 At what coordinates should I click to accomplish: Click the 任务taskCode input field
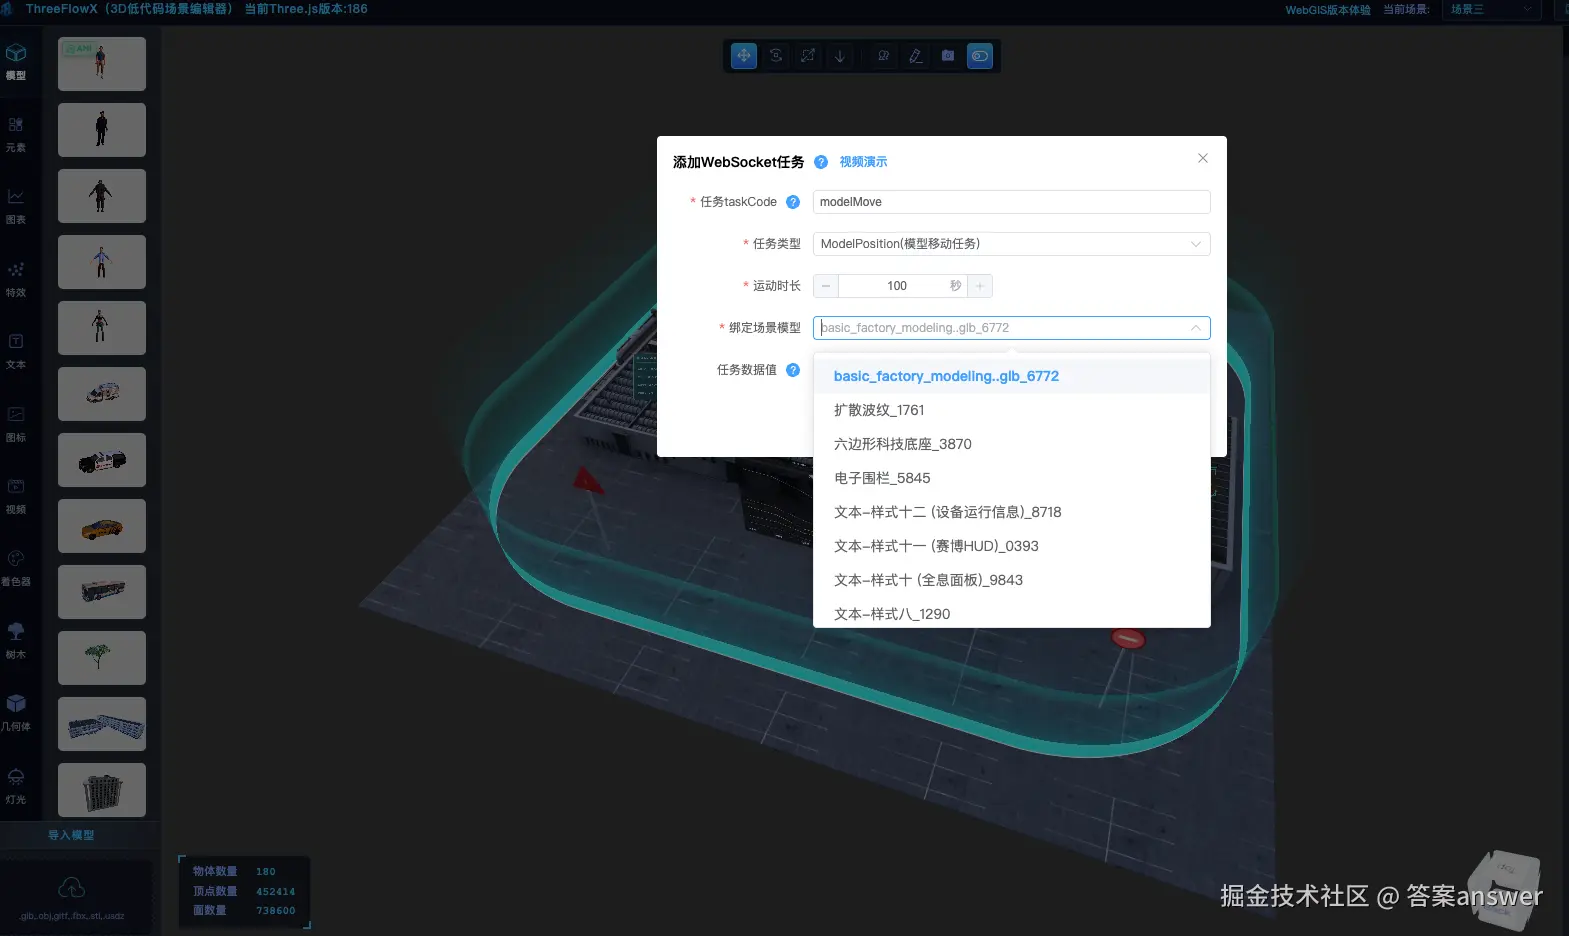[1012, 202]
